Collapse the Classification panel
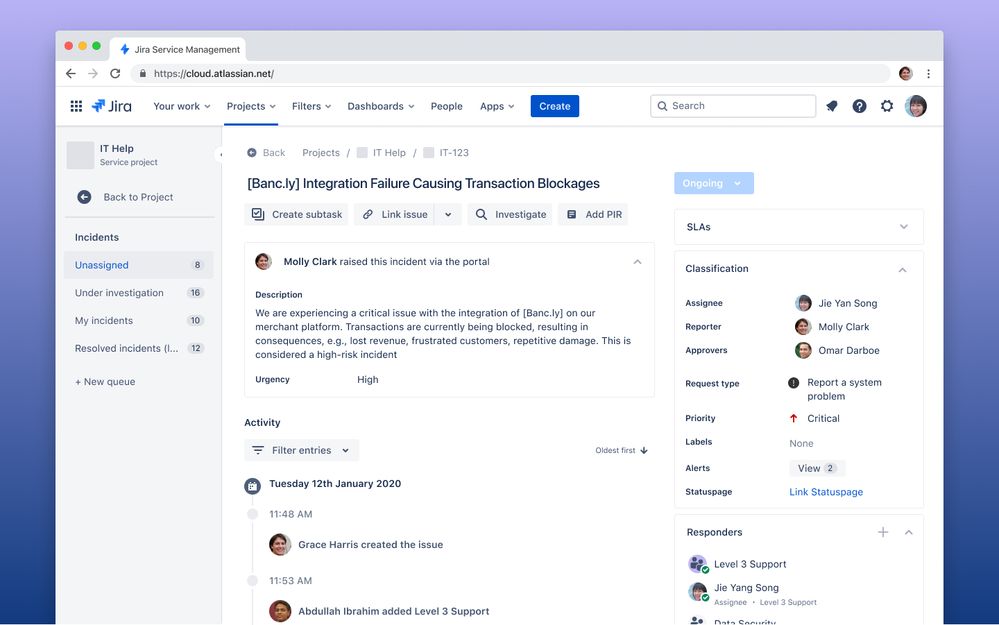This screenshot has height=625, width=999. [902, 269]
